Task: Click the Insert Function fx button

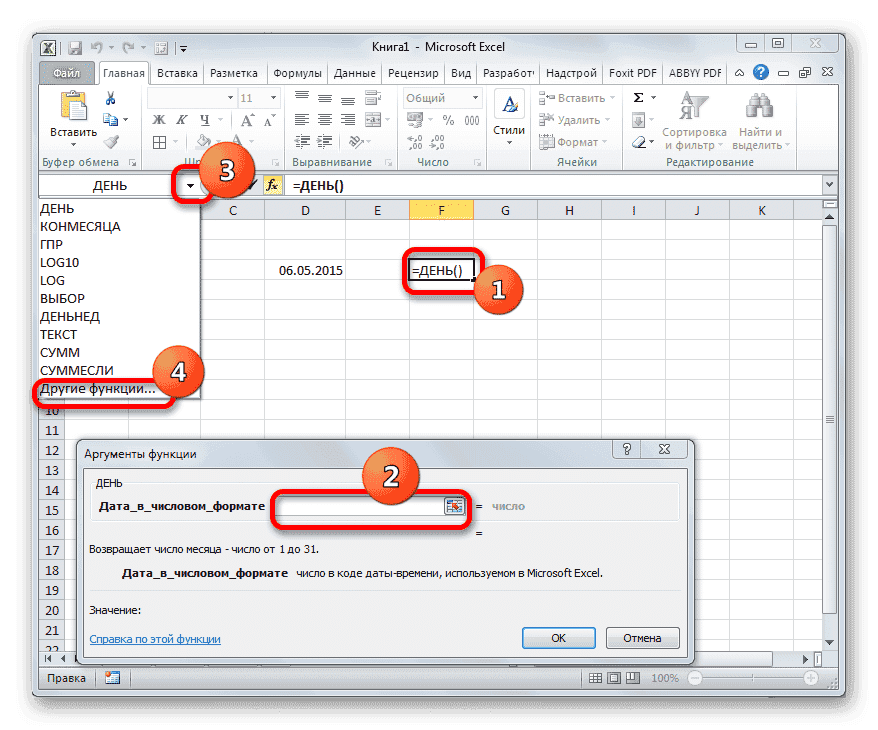Action: pos(271,185)
